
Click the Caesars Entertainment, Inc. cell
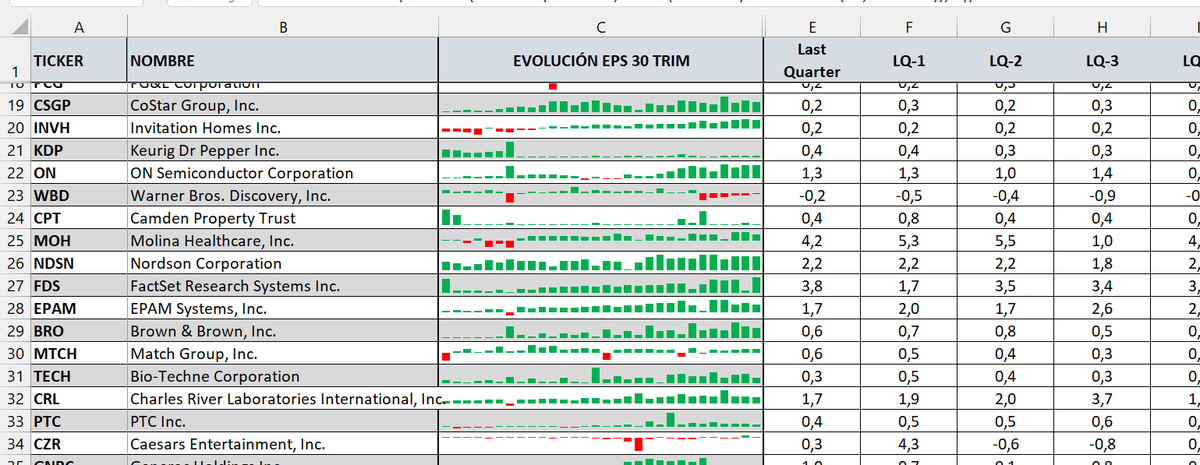(283, 444)
